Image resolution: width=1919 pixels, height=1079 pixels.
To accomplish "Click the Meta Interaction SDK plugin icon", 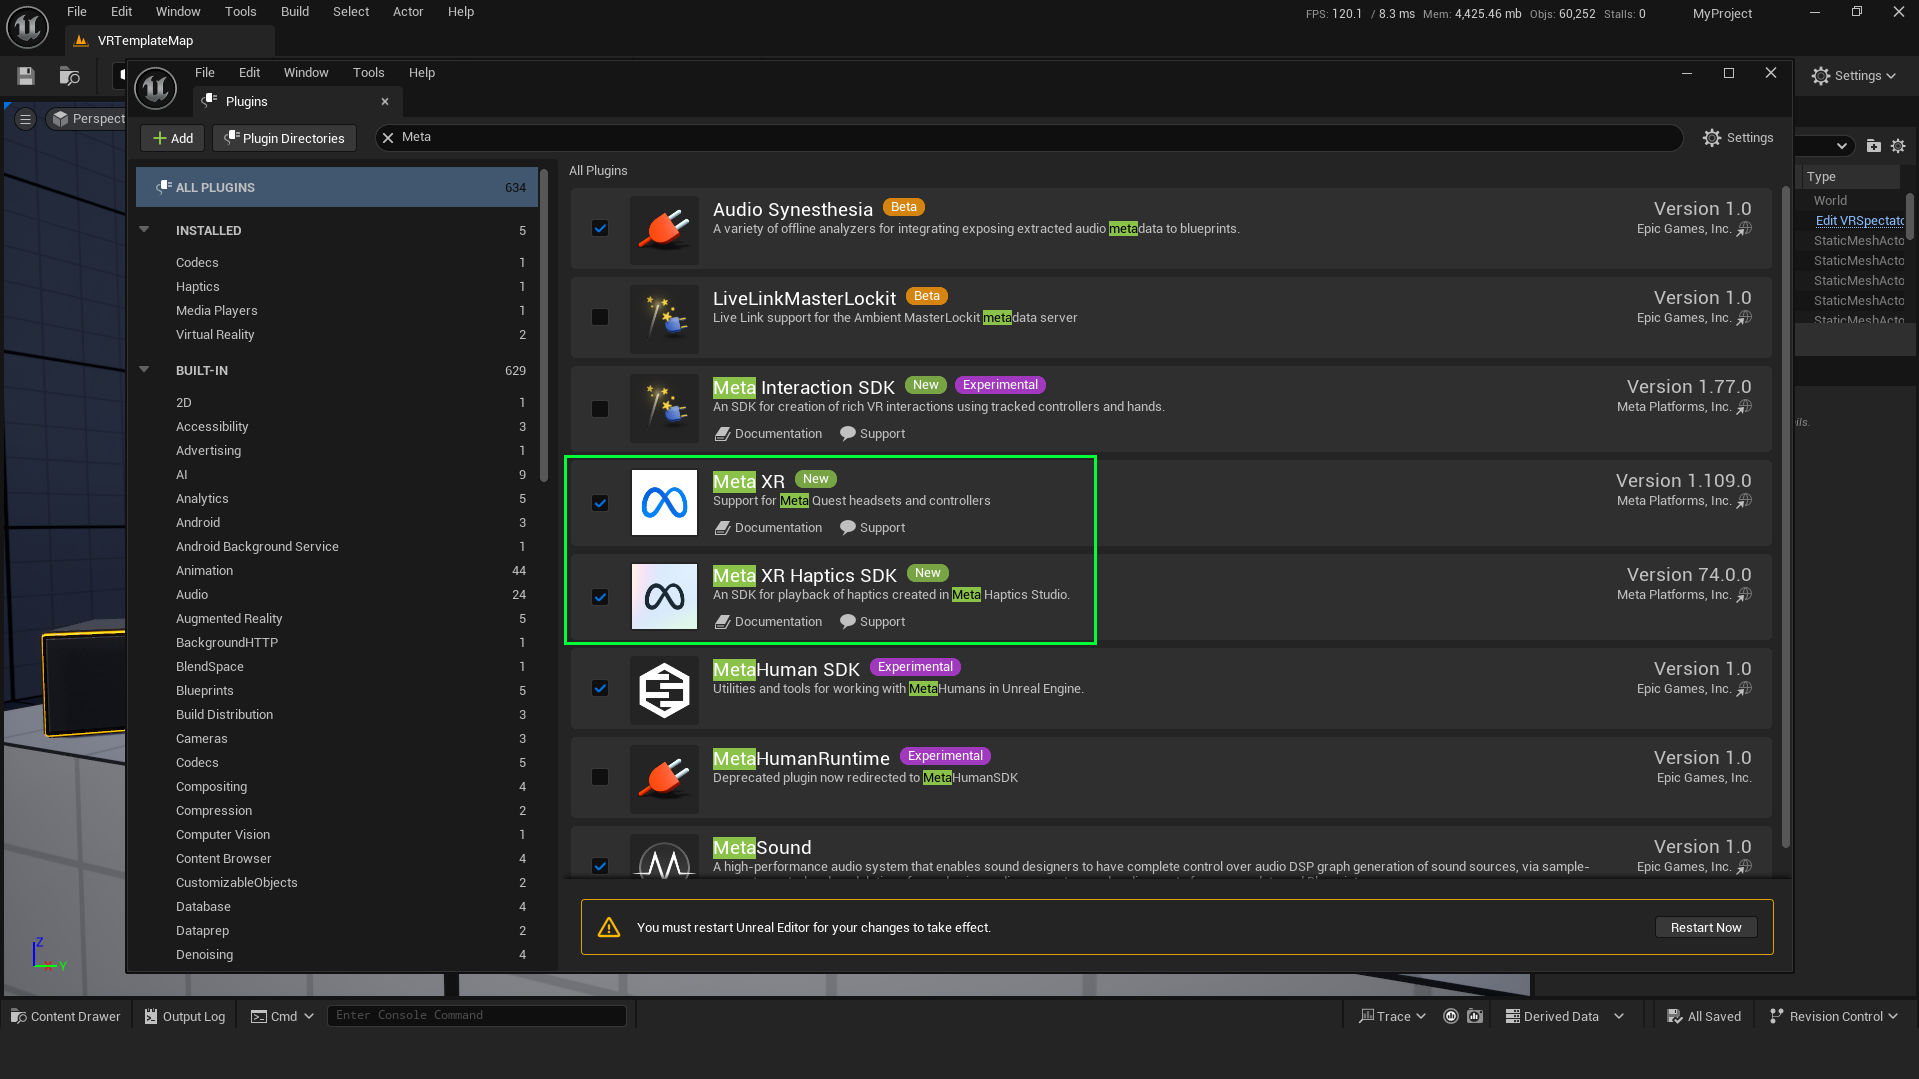I will pos(664,408).
